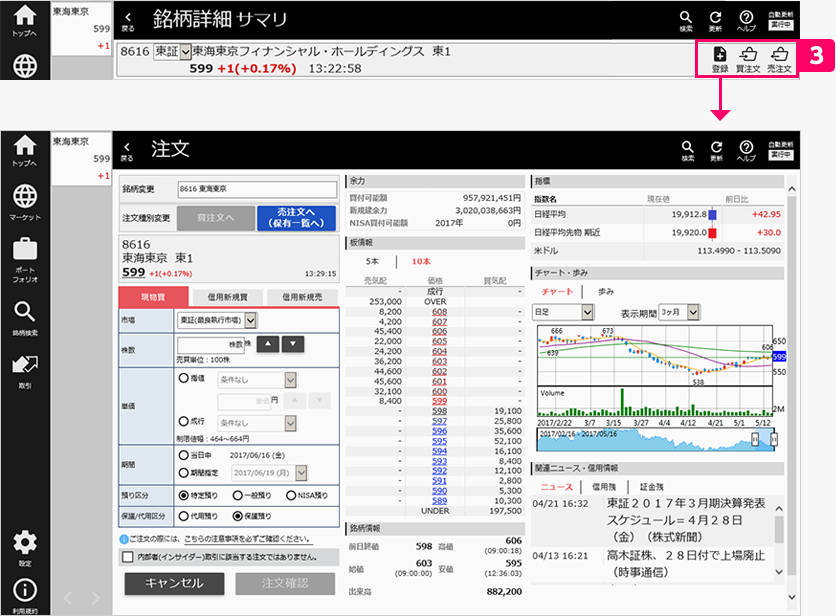Click info icon beside ご注文の際には notice
Viewport: 836px width, 616px height.
coord(124,539)
